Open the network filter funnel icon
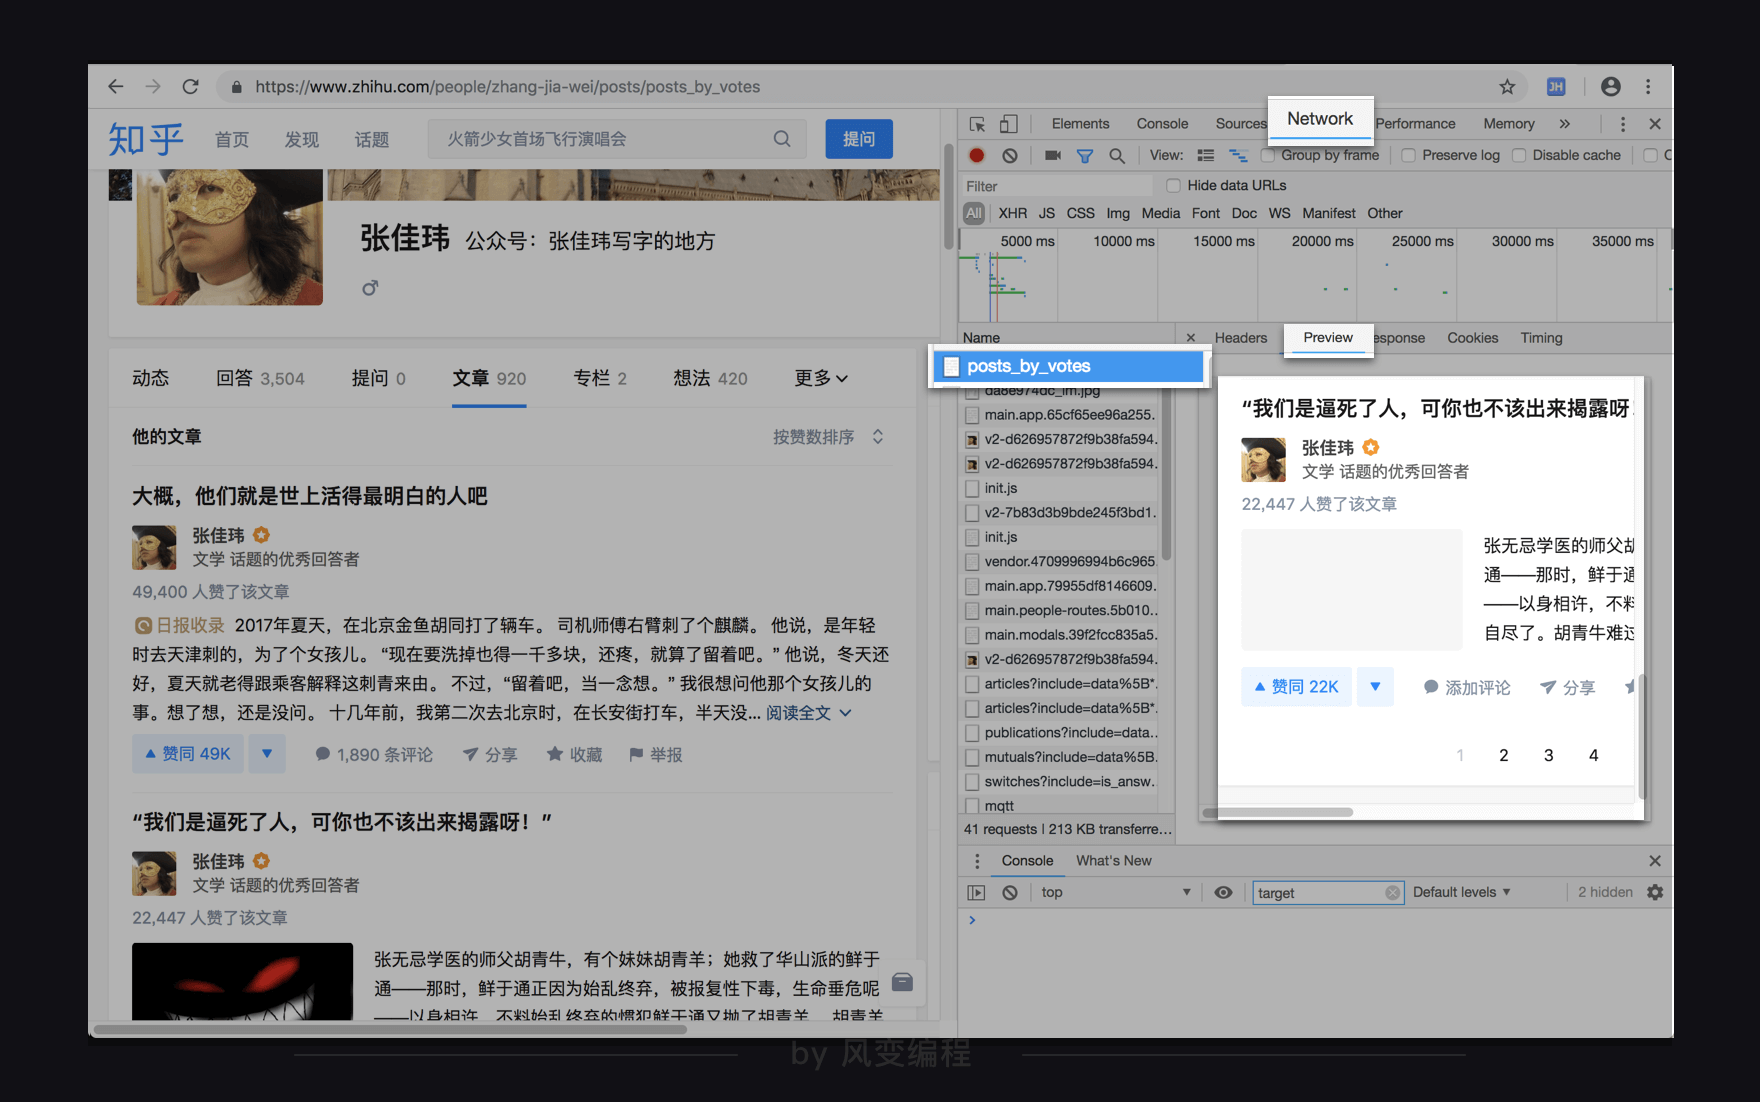This screenshot has height=1102, width=1760. point(1085,155)
